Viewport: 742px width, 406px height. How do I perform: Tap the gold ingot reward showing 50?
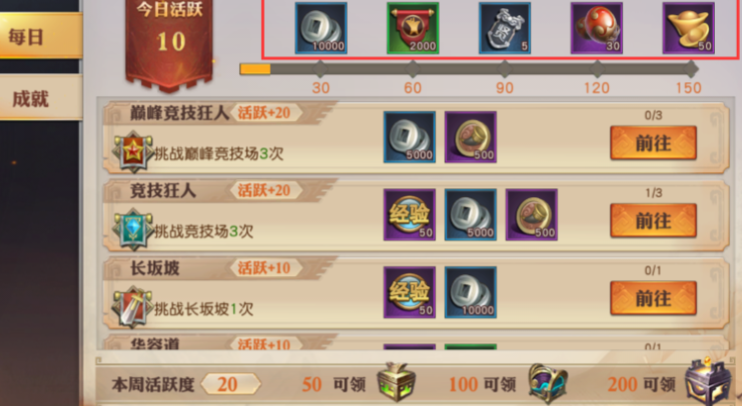coord(689,28)
